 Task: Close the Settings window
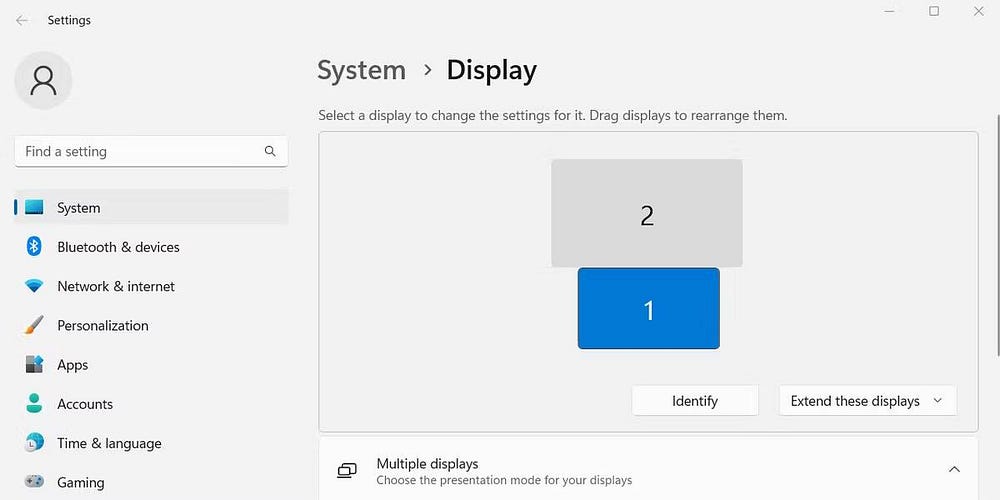coord(978,11)
